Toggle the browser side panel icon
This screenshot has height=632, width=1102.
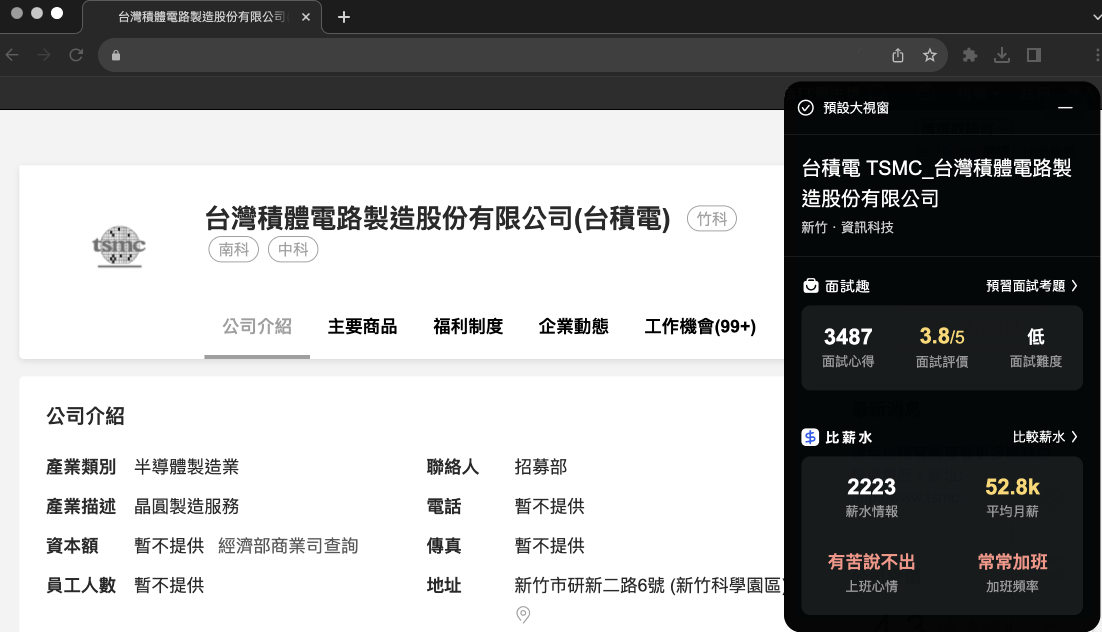tap(1034, 55)
